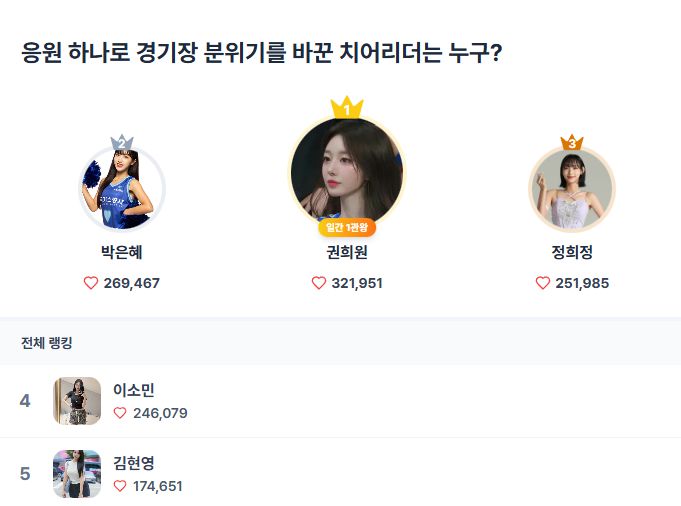Viewport: 681px width, 506px height.
Task: Open 박은혜's second-place profile photo
Action: tap(122, 190)
